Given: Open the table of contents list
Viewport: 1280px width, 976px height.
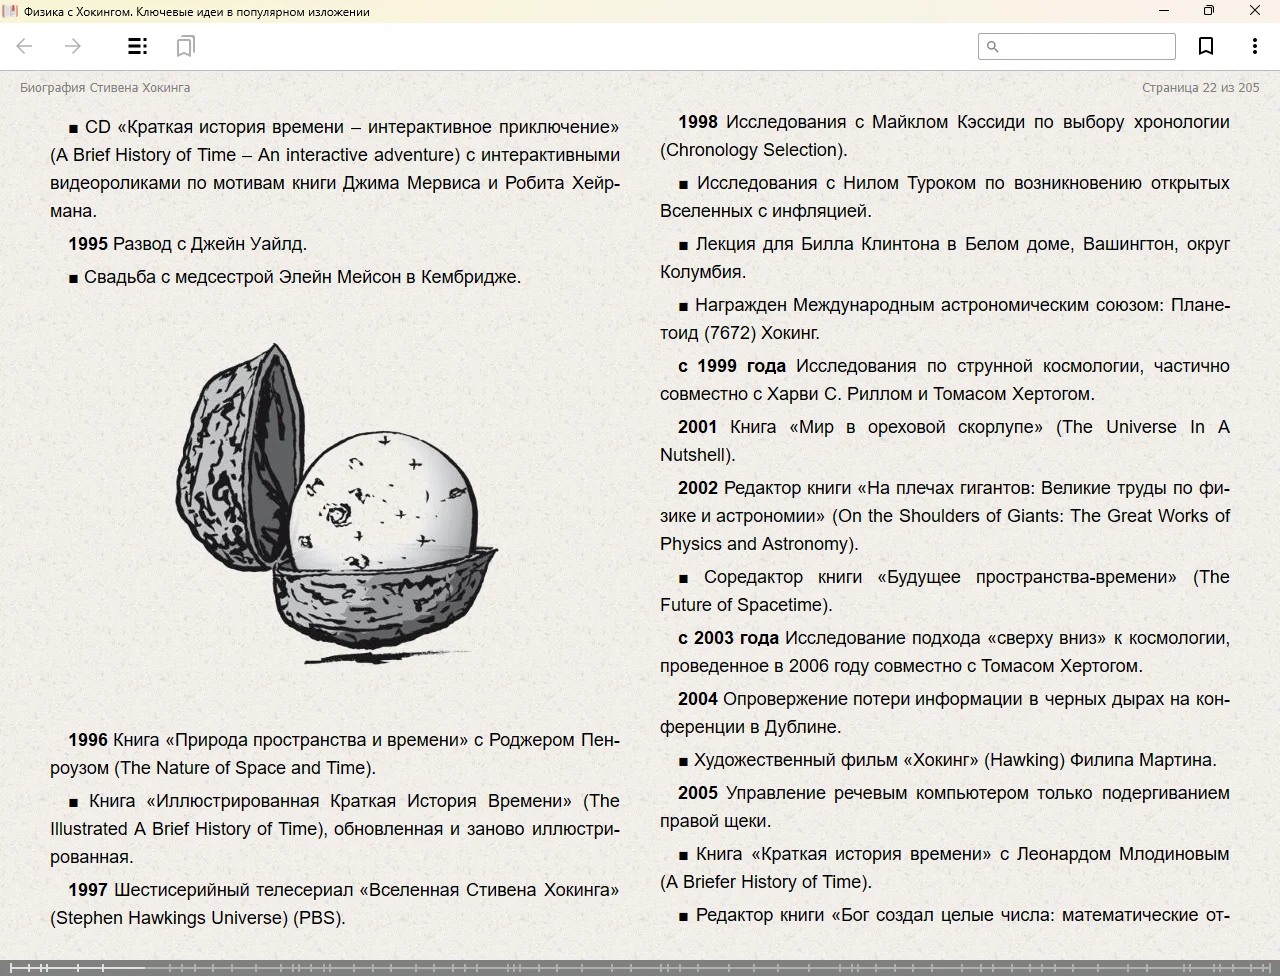Looking at the screenshot, I should click(138, 46).
